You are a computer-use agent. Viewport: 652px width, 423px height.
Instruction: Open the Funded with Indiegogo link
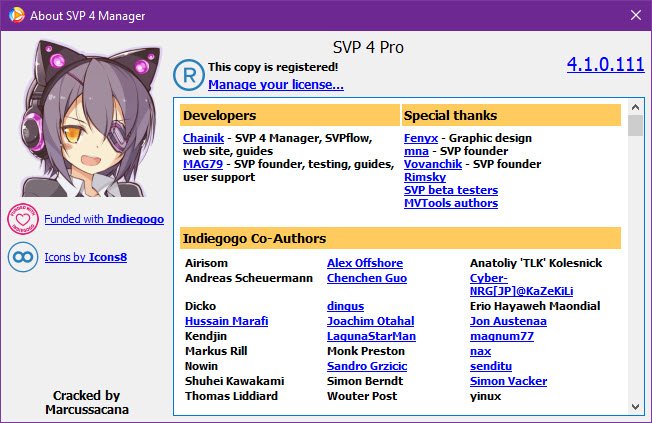click(104, 219)
